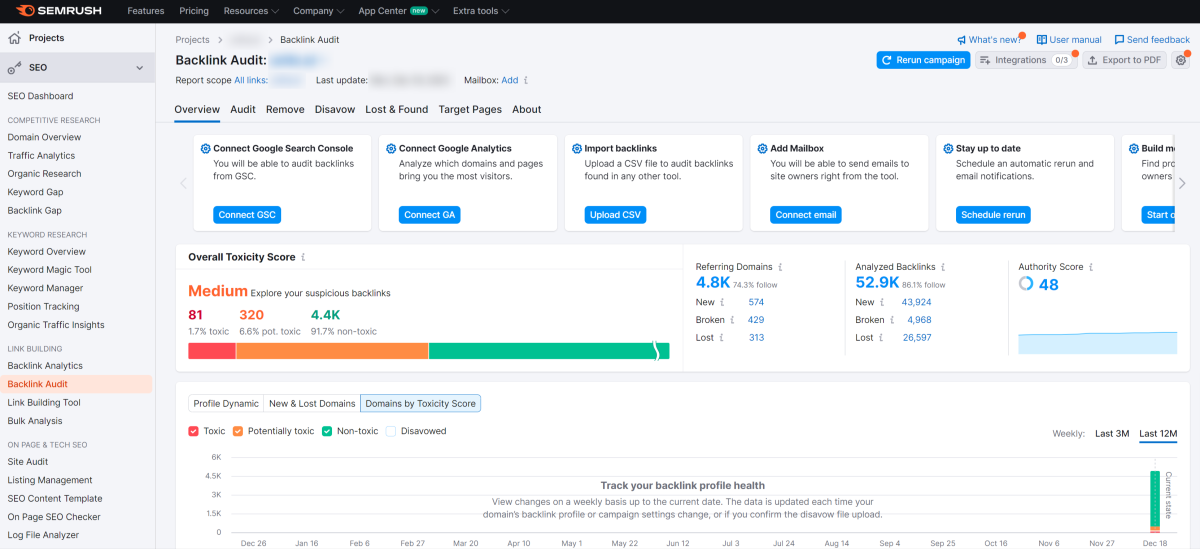Open the Remove tab
The width and height of the screenshot is (1200, 549).
pyautogui.click(x=285, y=110)
